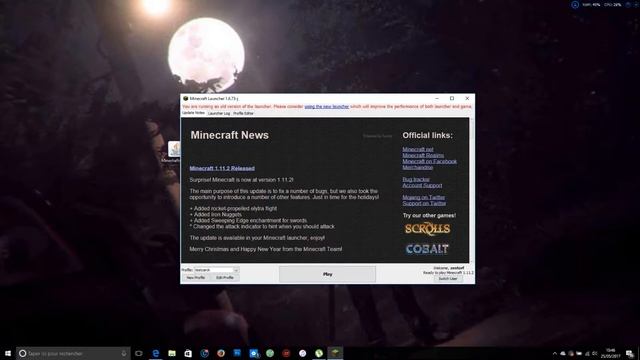Follow the 'using the new launcher' link

point(327,107)
